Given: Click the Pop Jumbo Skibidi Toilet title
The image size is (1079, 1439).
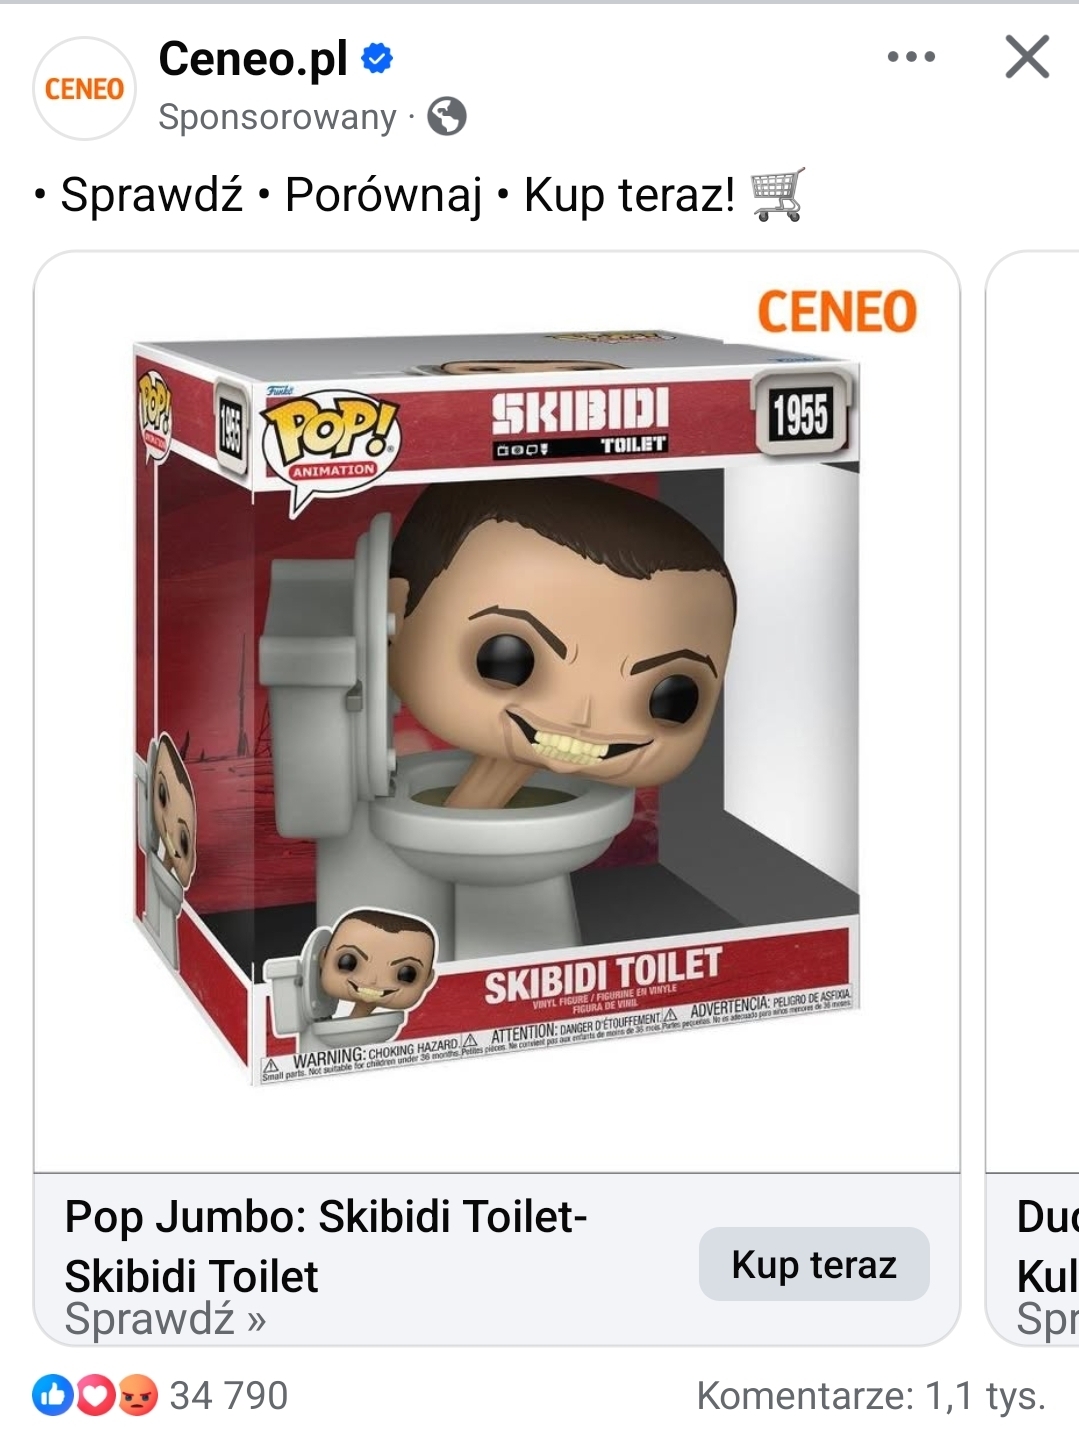Looking at the screenshot, I should [326, 1246].
